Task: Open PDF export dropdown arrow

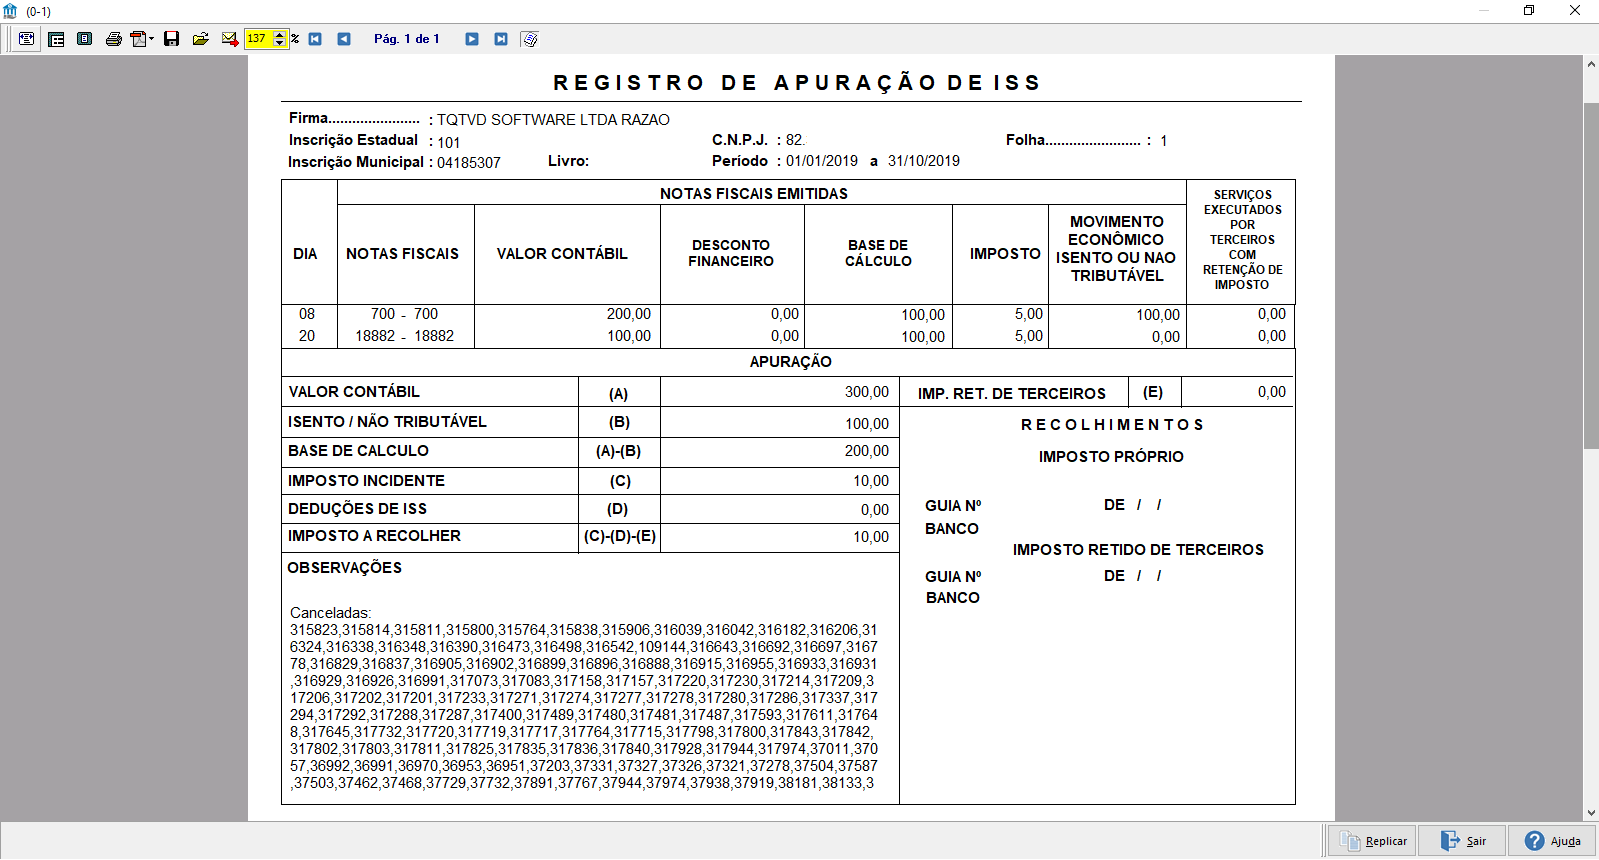Action: 152,39
